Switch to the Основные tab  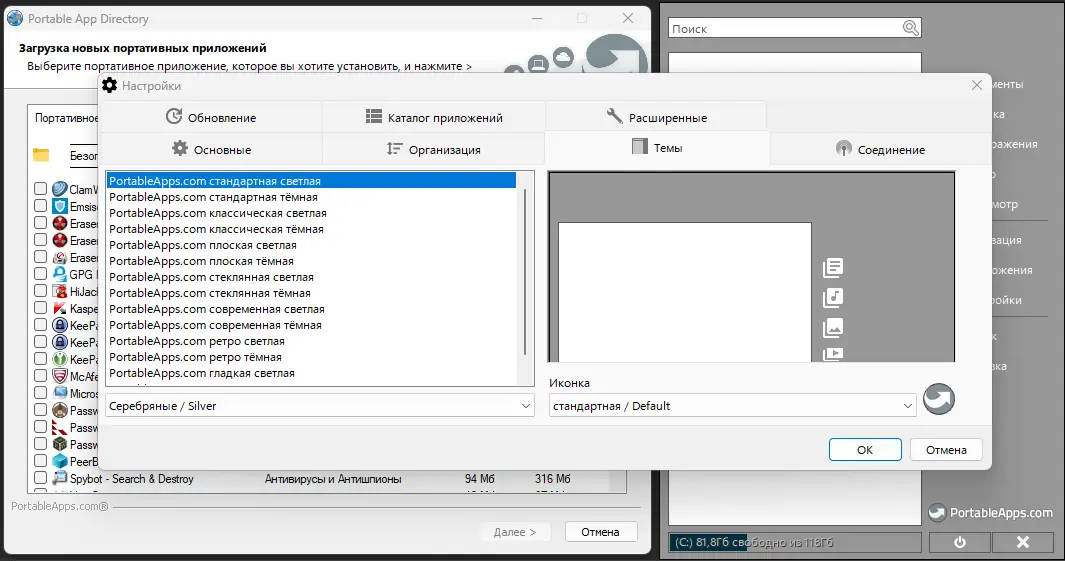pos(211,149)
